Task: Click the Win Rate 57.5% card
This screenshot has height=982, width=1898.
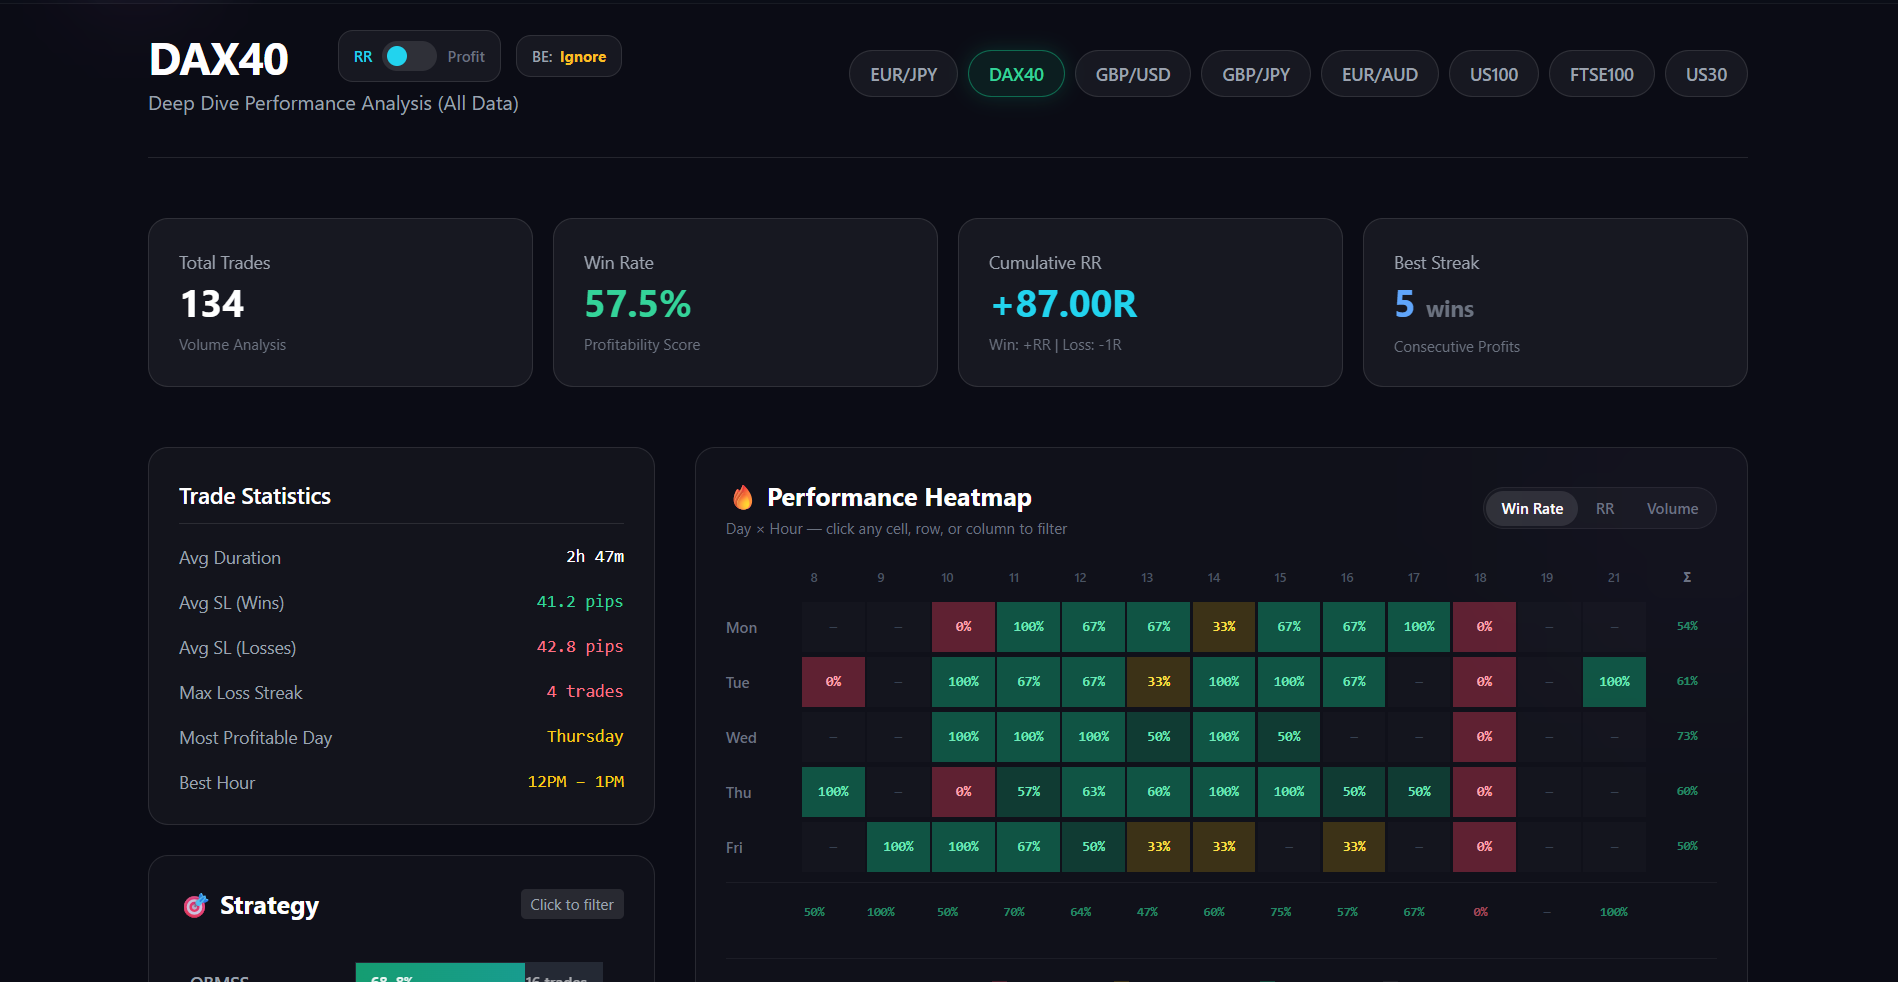Action: 745,302
